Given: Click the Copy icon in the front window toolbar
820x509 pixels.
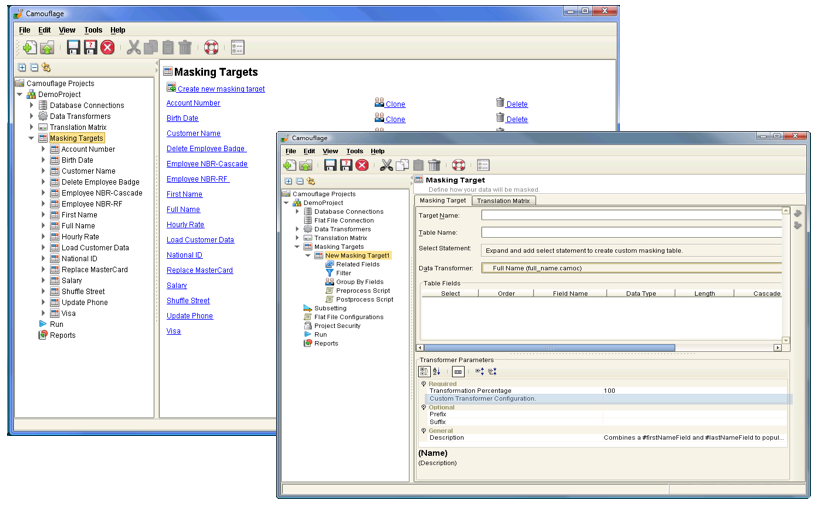Looking at the screenshot, I should pyautogui.click(x=402, y=165).
